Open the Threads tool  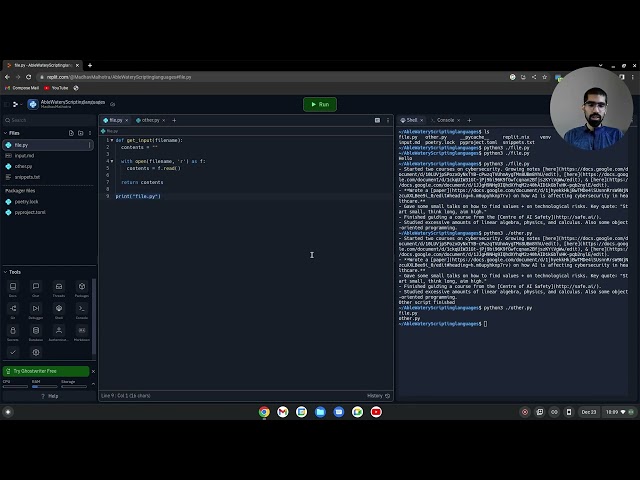point(59,289)
